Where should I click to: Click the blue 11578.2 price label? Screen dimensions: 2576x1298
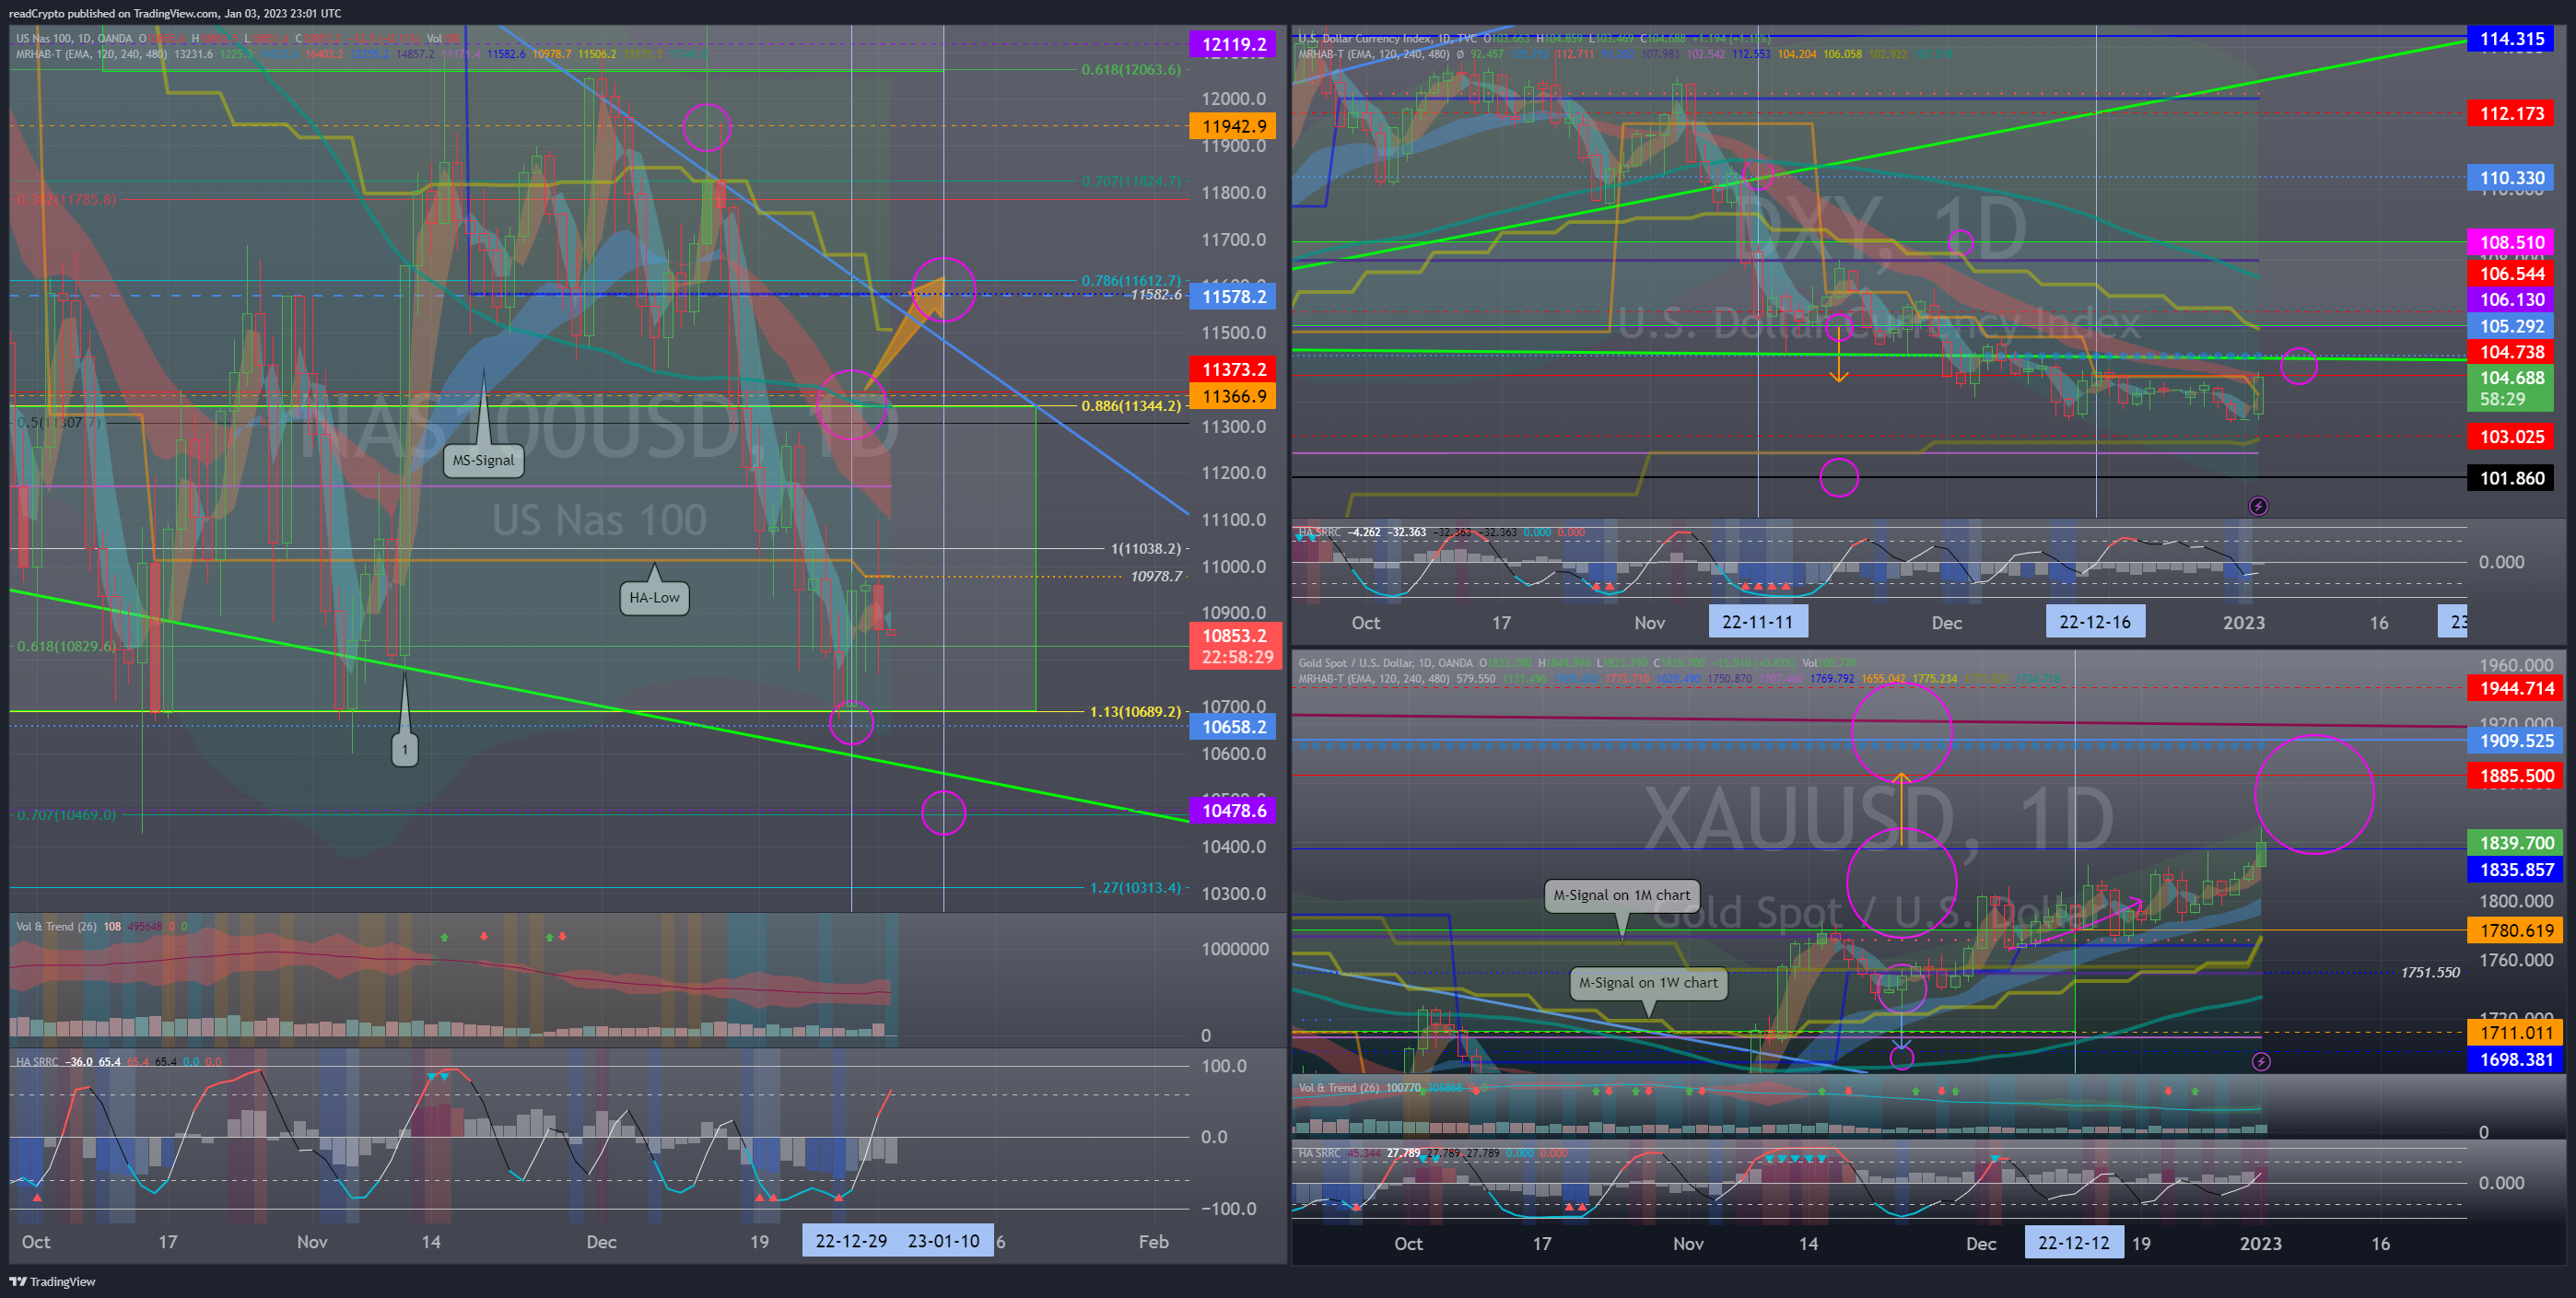click(1234, 296)
